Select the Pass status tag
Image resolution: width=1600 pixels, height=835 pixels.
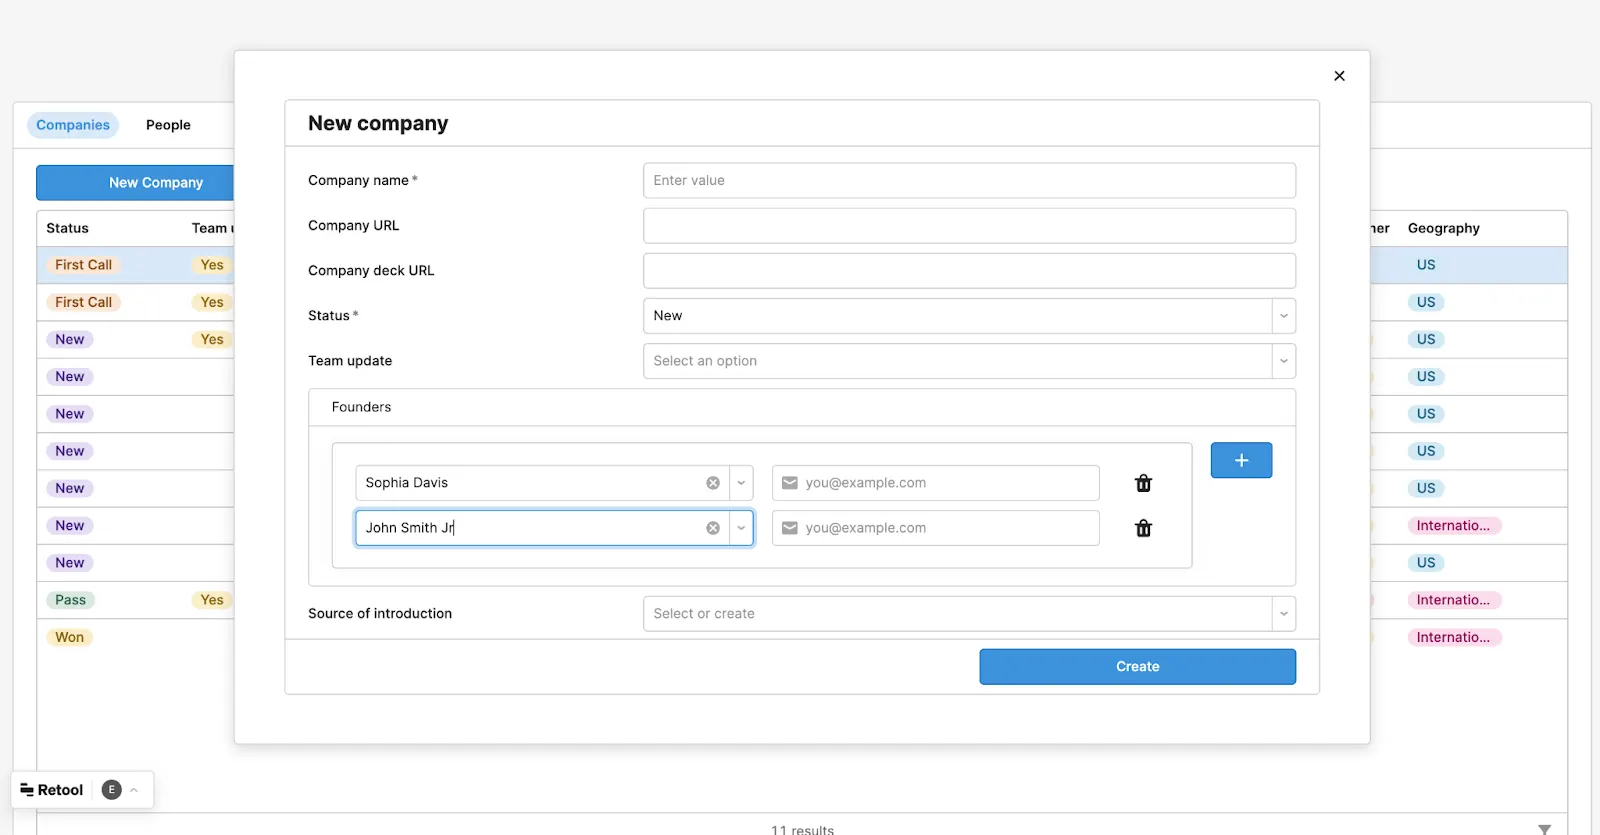tap(70, 600)
